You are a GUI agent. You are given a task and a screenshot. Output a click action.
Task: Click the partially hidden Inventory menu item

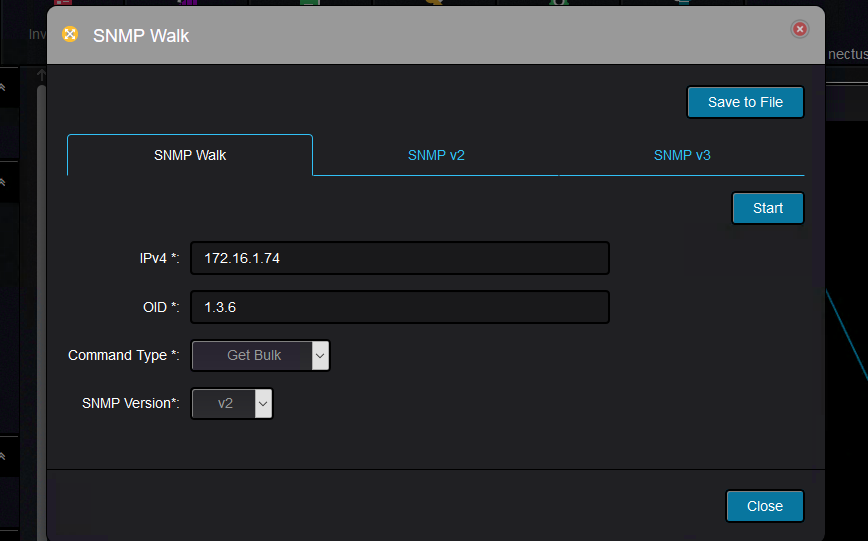tap(38, 34)
